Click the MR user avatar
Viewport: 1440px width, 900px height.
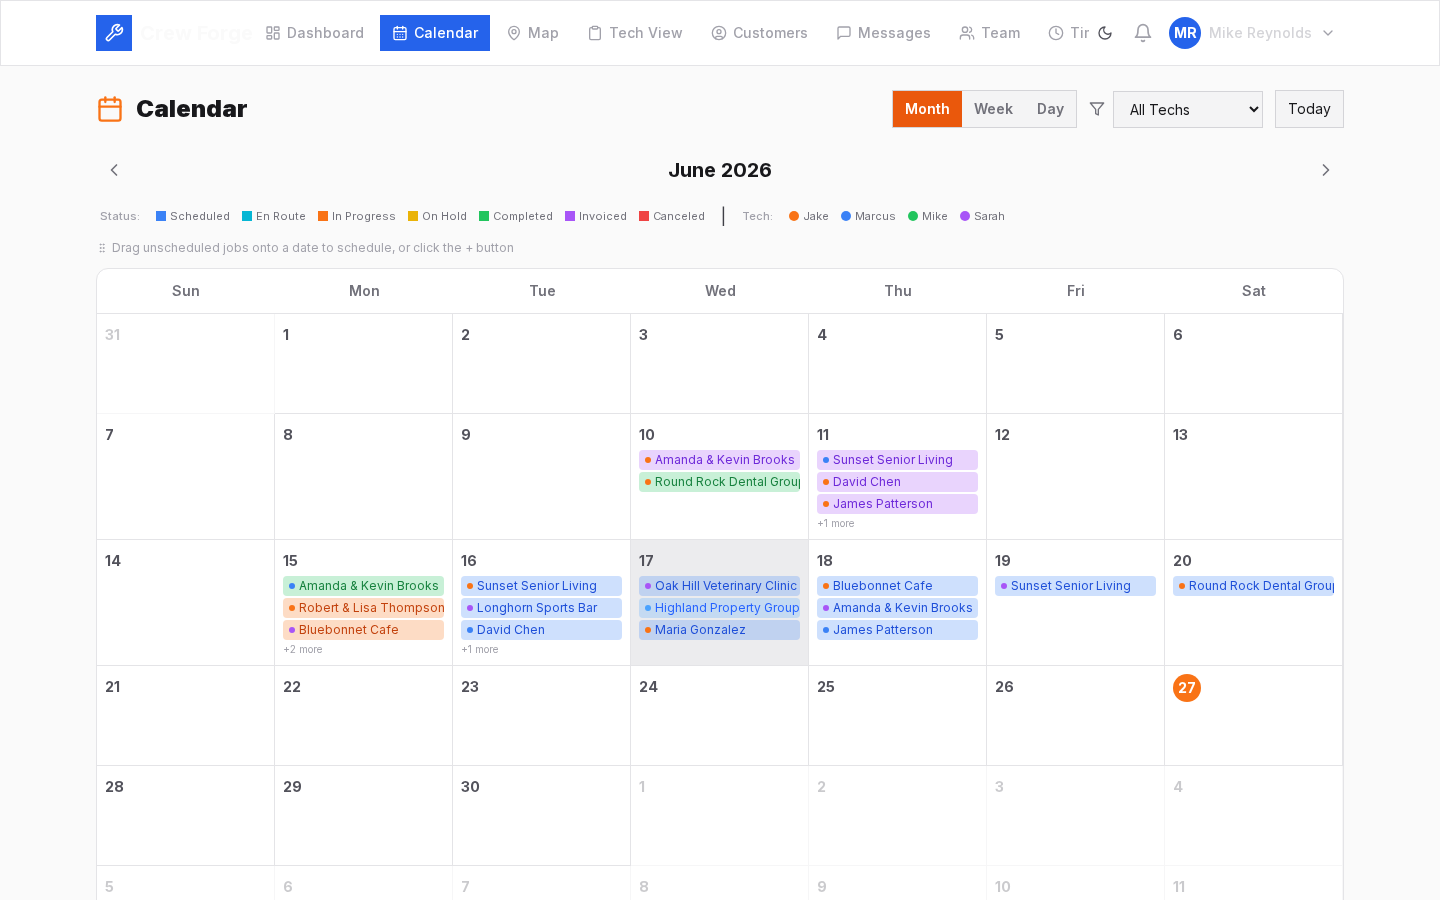(1185, 33)
